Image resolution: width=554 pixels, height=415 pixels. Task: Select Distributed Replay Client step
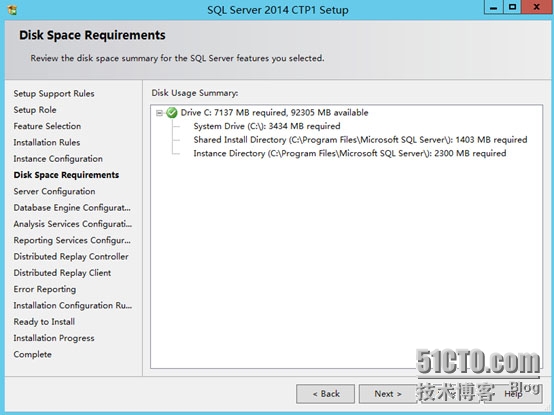(x=62, y=273)
